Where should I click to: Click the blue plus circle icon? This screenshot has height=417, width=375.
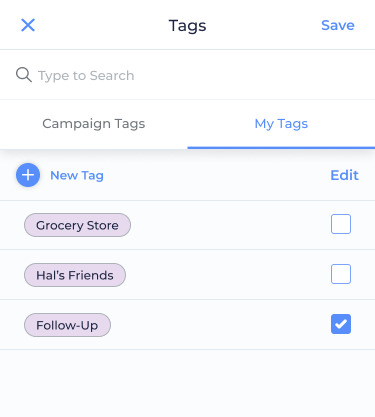(x=28, y=175)
